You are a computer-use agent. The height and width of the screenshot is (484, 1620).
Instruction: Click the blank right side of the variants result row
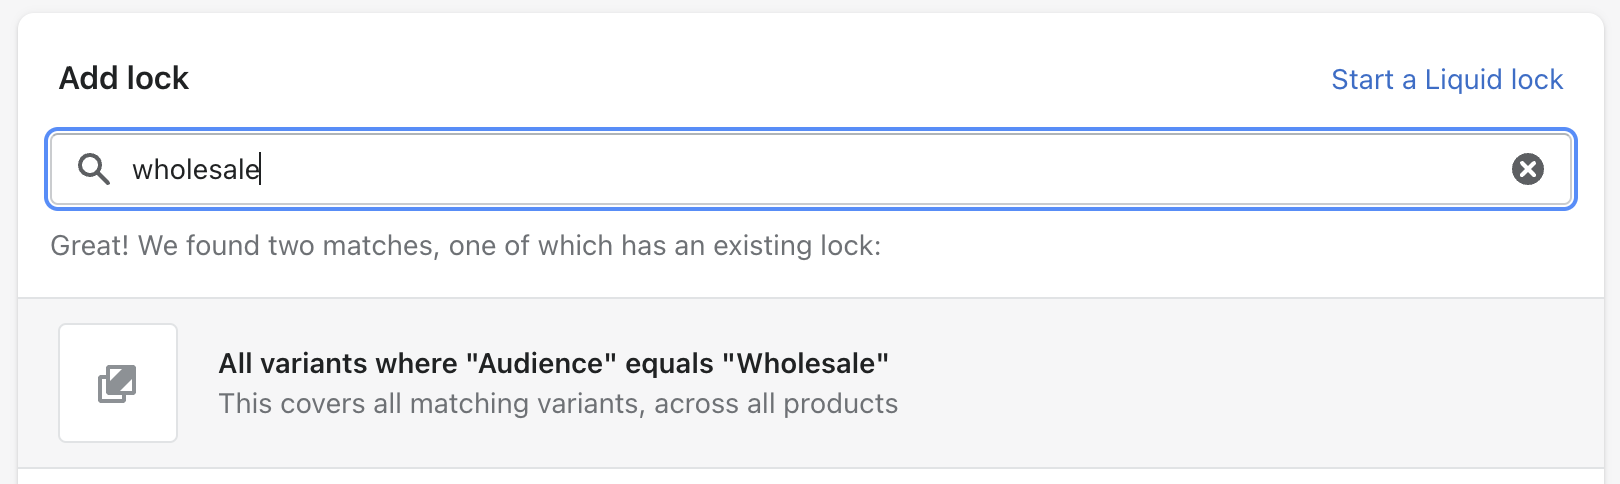point(1250,383)
